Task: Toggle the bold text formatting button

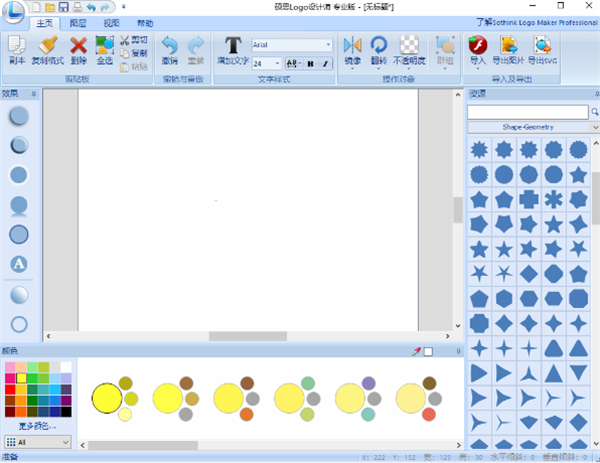Action: (x=310, y=63)
